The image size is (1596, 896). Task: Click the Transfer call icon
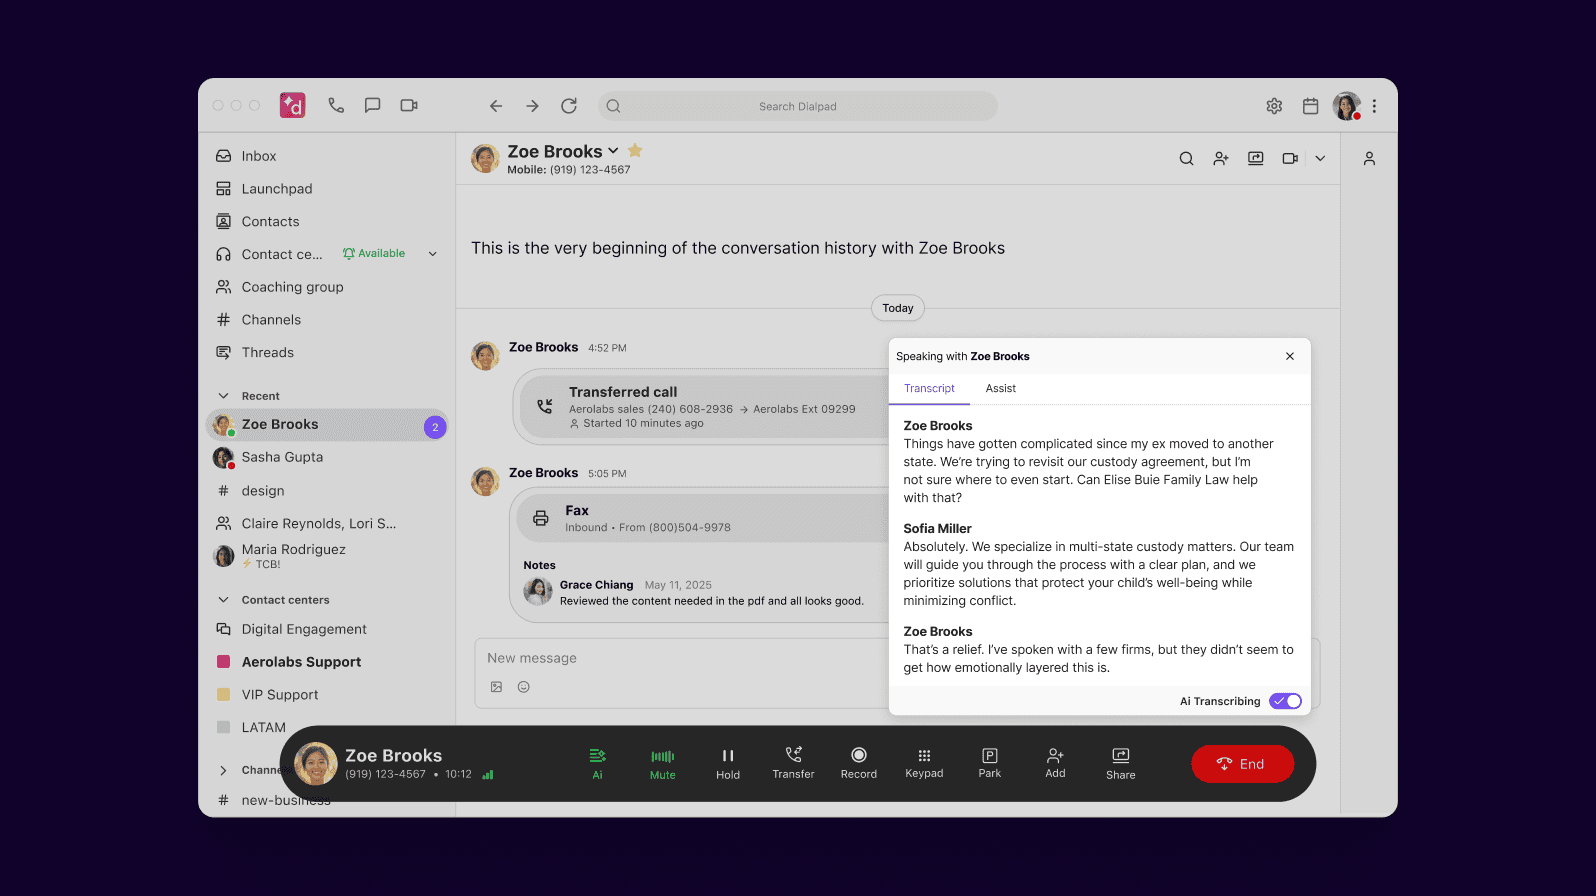[793, 756]
